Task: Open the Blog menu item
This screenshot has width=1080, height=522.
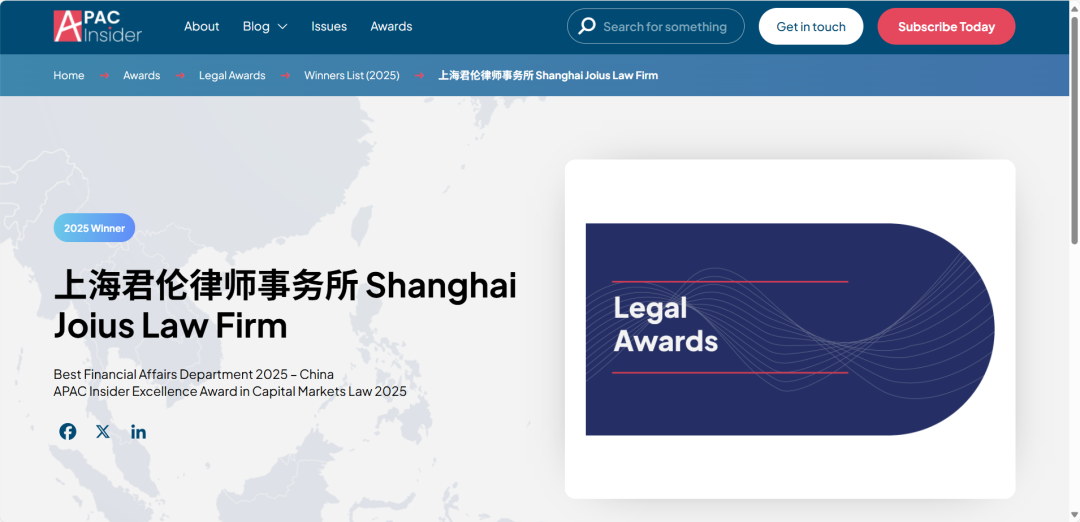Action: pos(256,26)
